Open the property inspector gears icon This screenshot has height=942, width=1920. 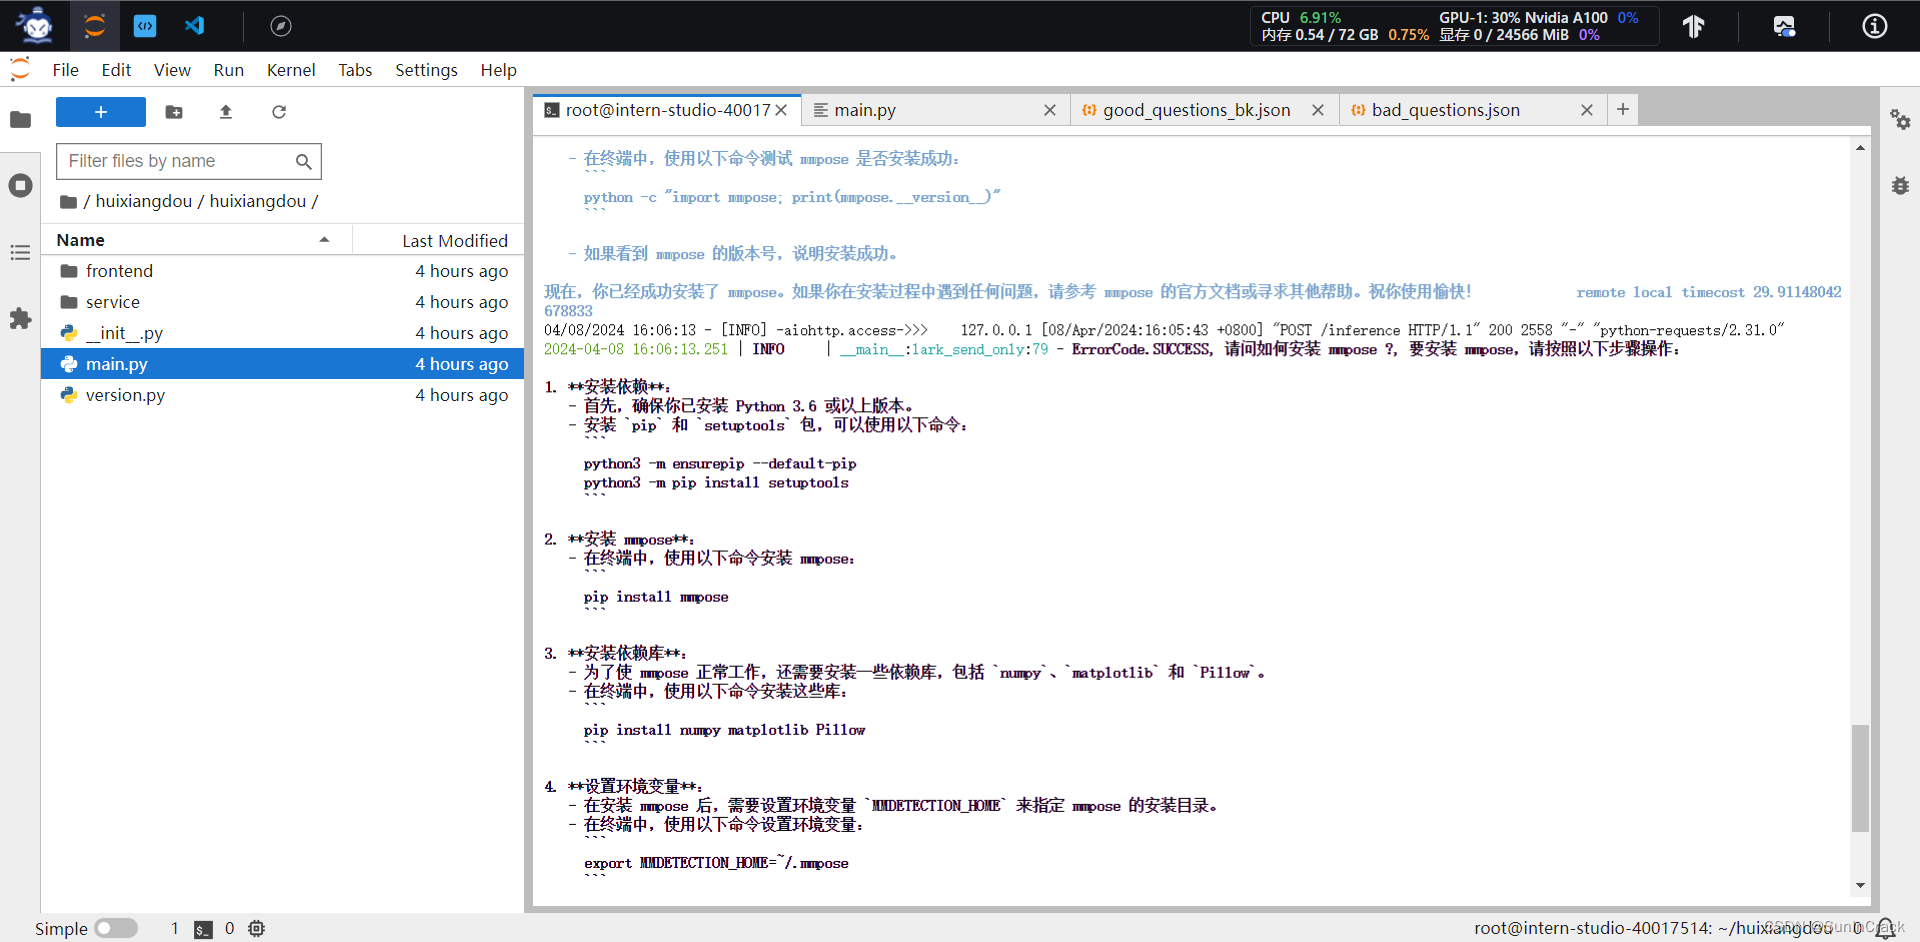pyautogui.click(x=1900, y=120)
